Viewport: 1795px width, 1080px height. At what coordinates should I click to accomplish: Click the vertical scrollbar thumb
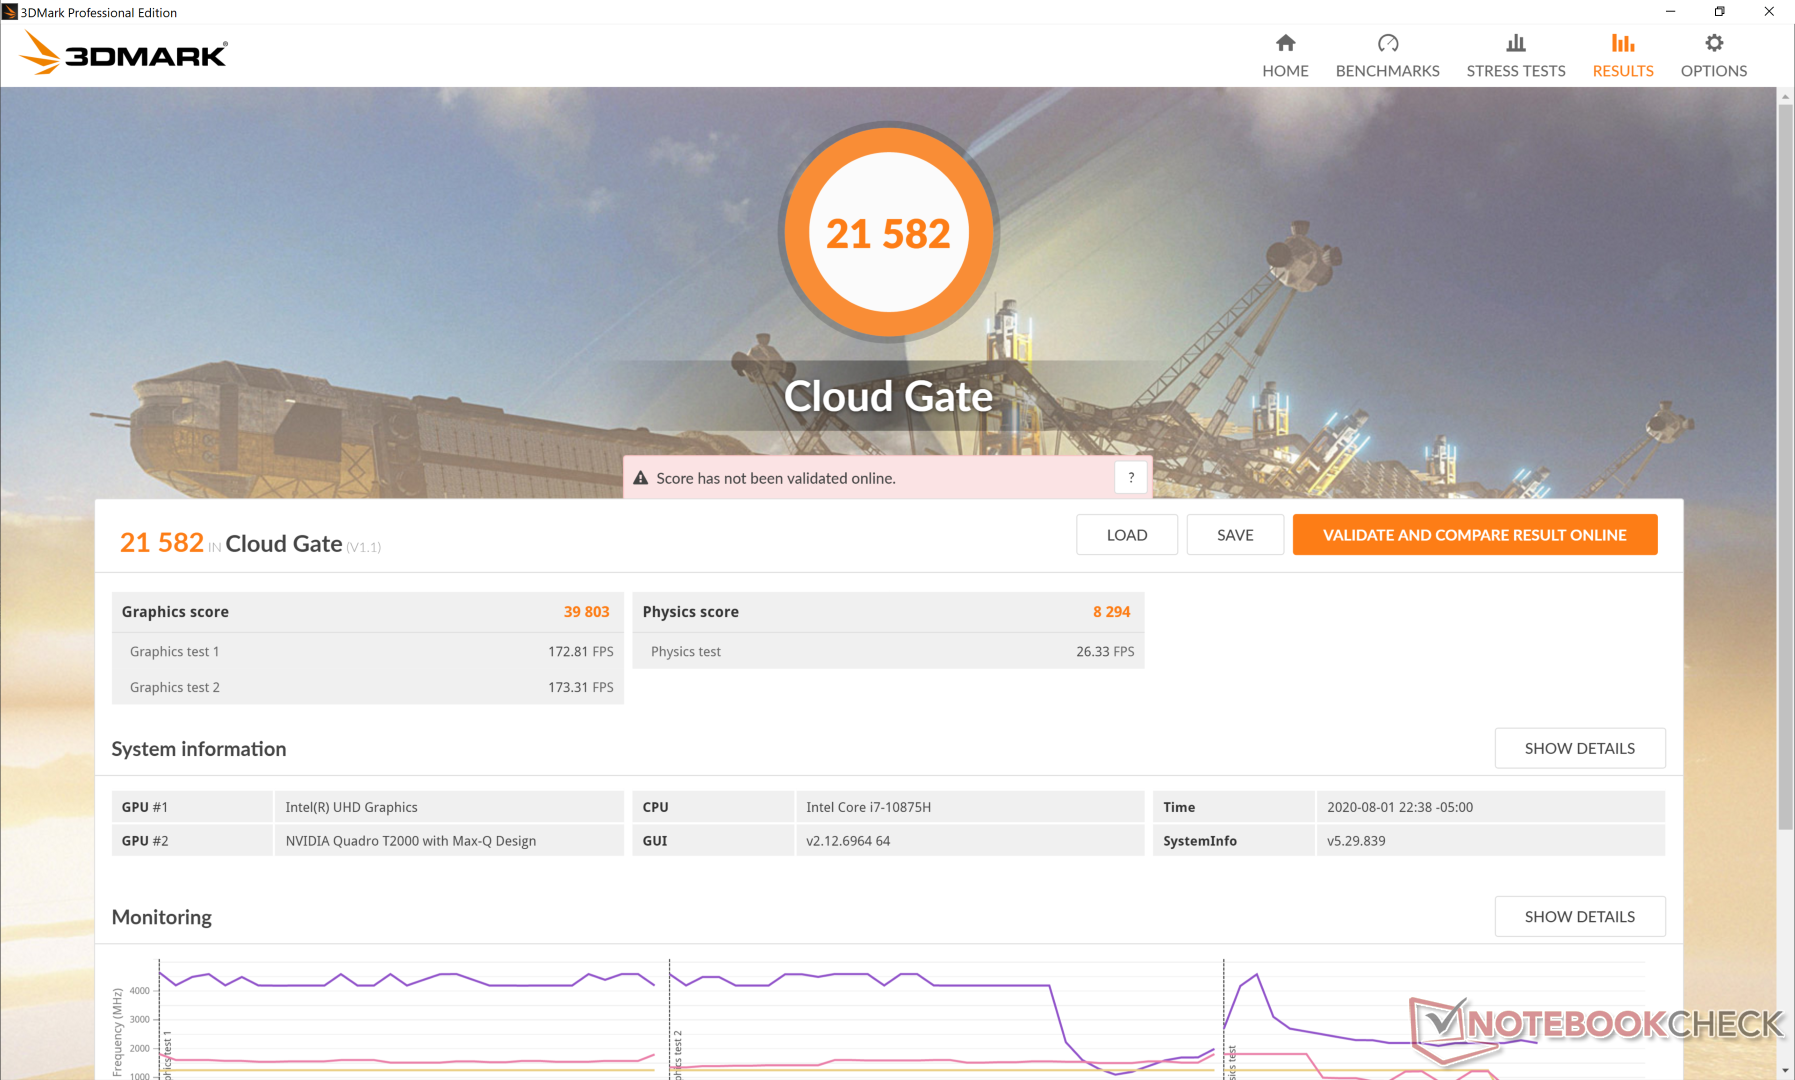pos(1785,460)
